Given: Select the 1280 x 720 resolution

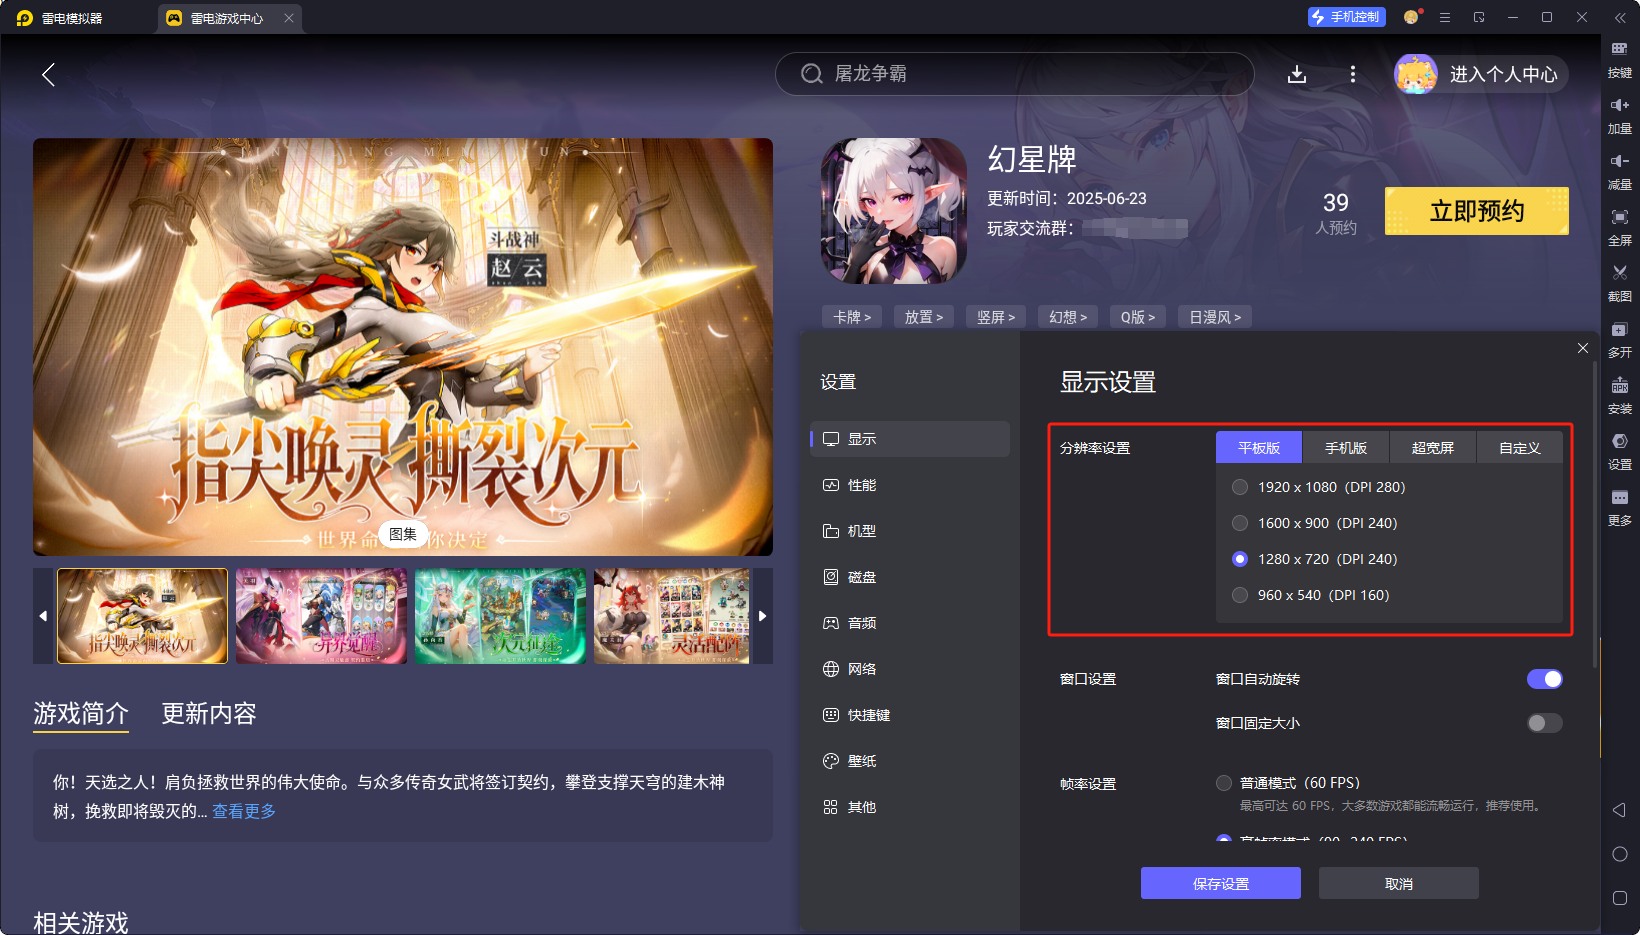Looking at the screenshot, I should point(1240,559).
